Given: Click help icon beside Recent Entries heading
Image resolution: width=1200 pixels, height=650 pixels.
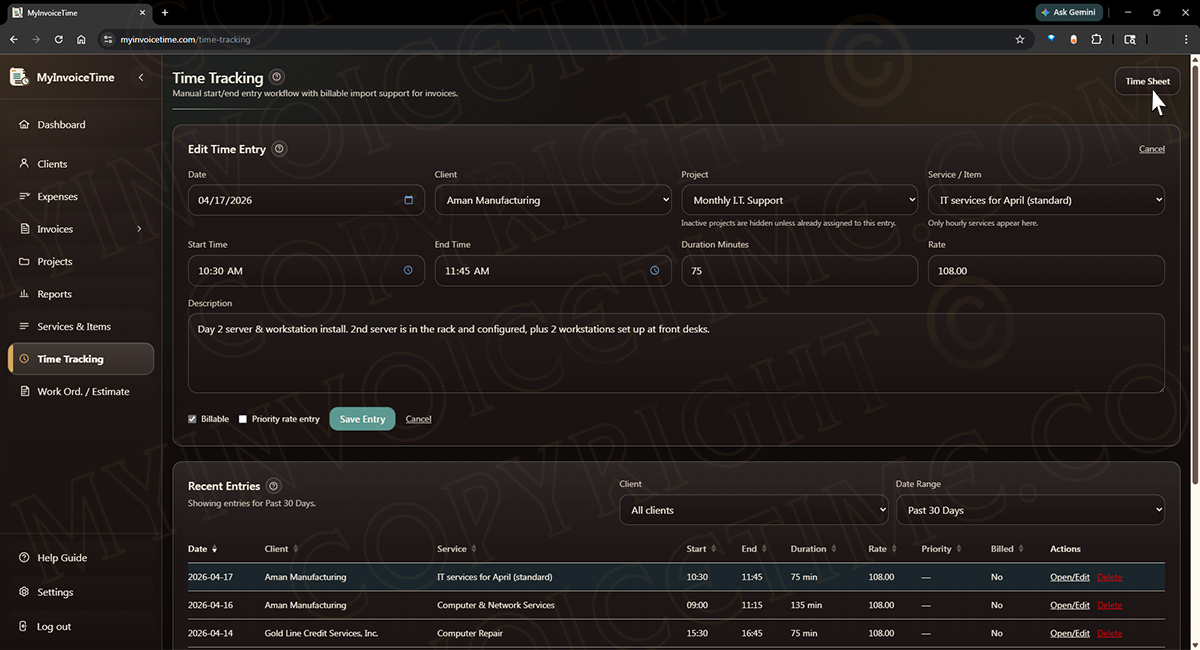Looking at the screenshot, I should [x=274, y=486].
